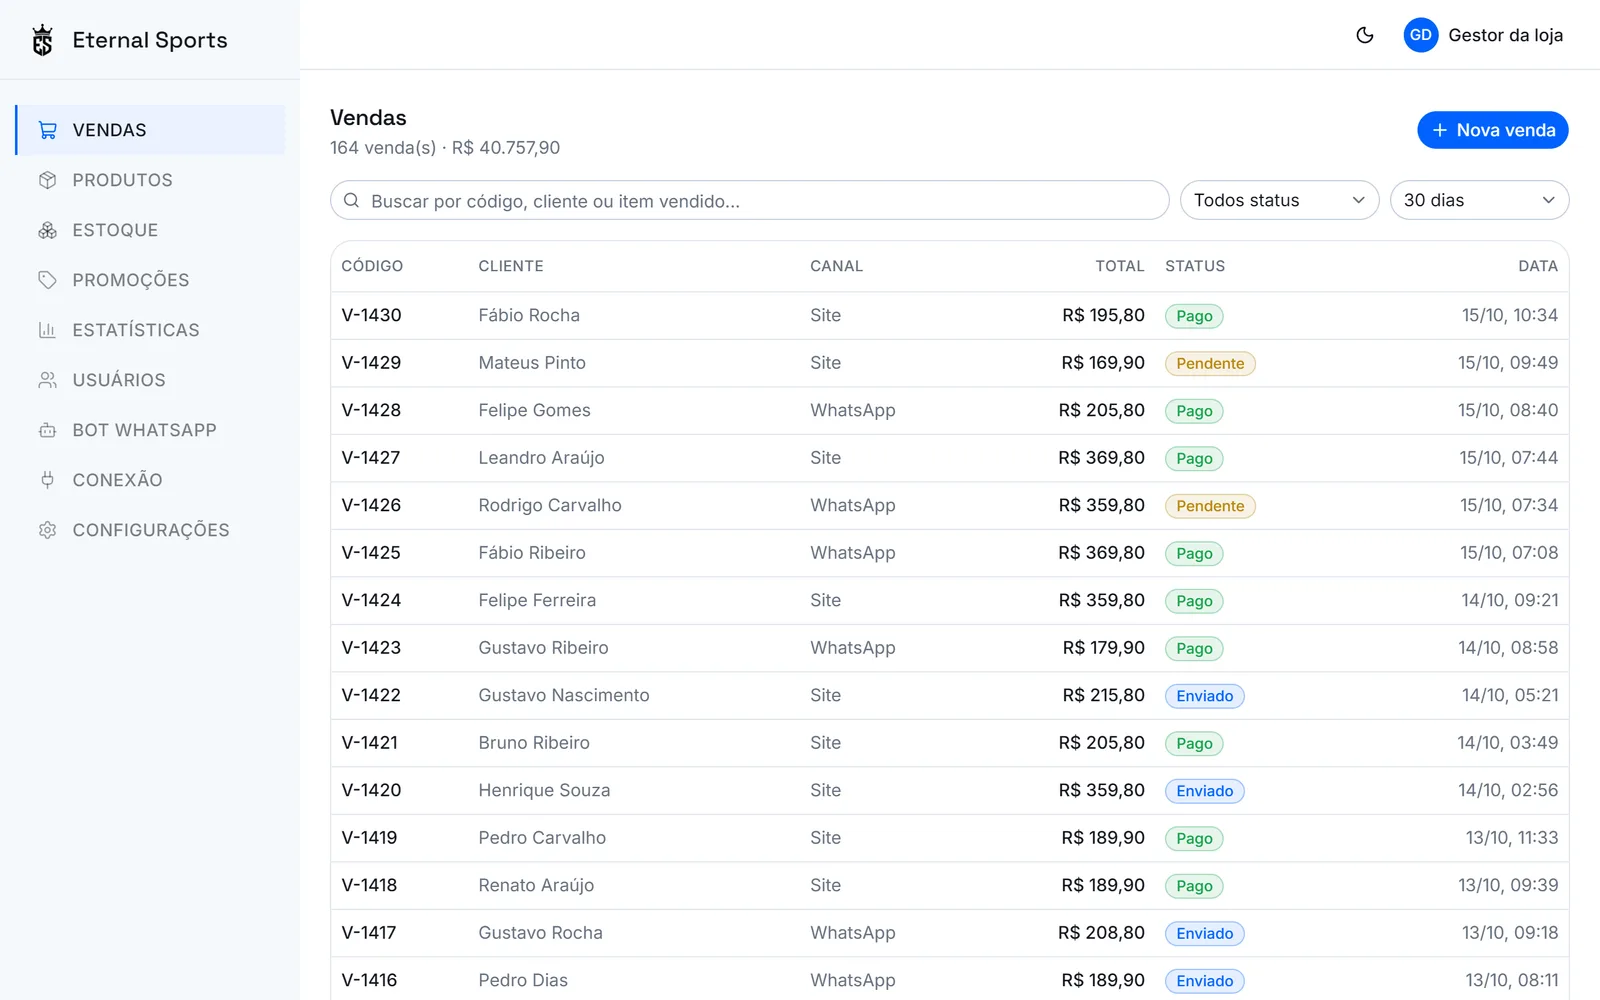Viewport: 1600px width, 1000px height.
Task: Click the CANAL column header
Action: click(x=836, y=266)
